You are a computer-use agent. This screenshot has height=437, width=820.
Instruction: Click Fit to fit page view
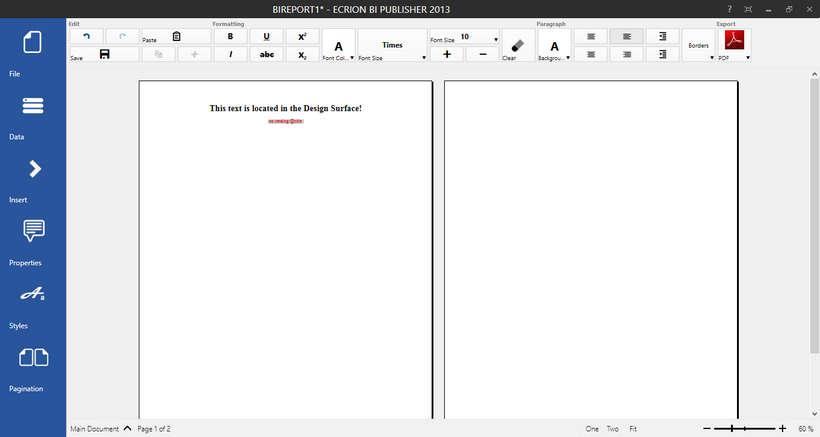[633, 428]
